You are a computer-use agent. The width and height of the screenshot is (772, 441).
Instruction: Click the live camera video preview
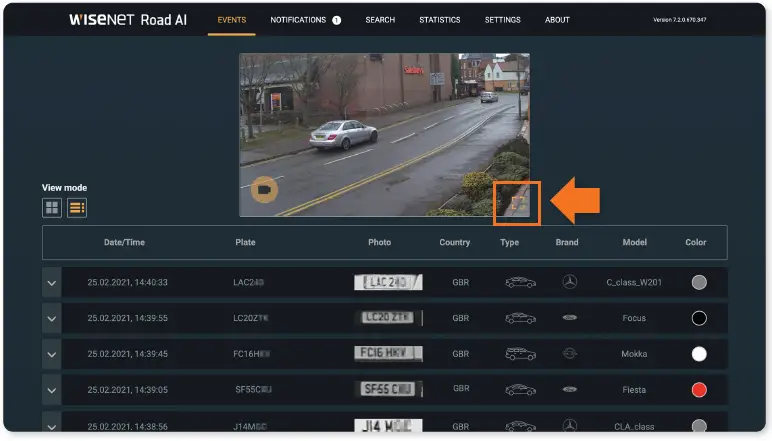coord(385,134)
